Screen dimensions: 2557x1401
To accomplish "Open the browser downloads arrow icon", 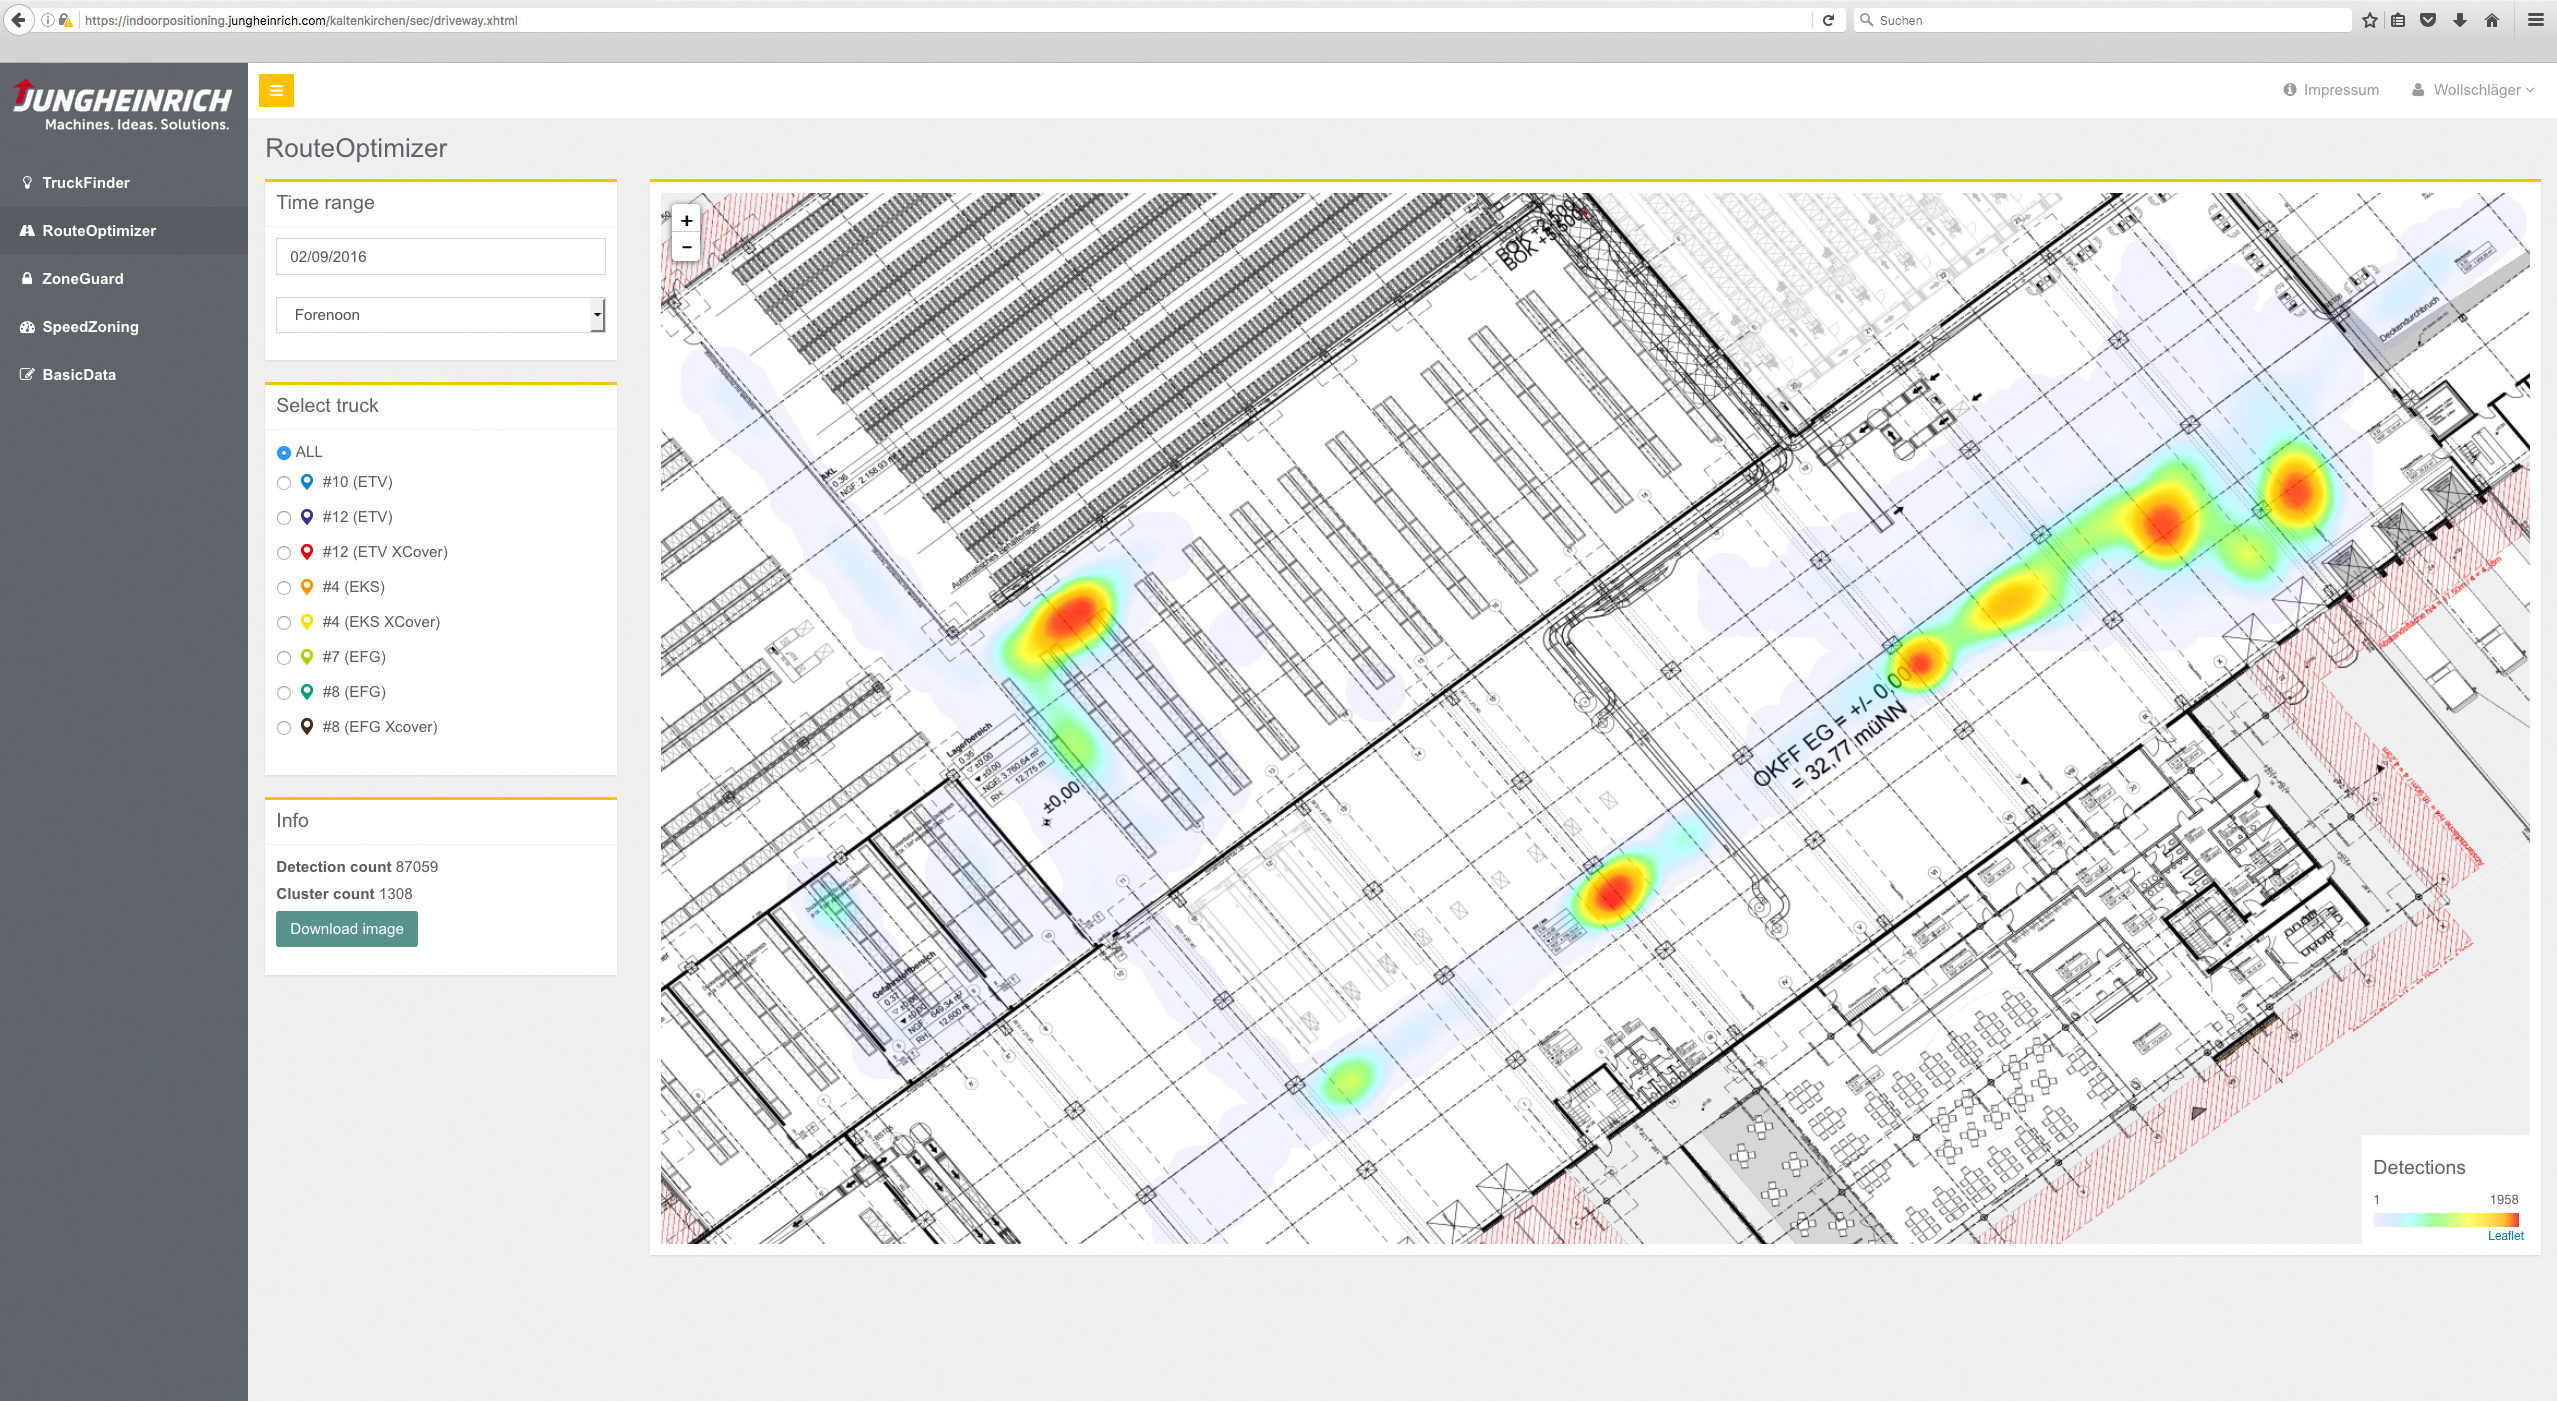I will 2459,20.
